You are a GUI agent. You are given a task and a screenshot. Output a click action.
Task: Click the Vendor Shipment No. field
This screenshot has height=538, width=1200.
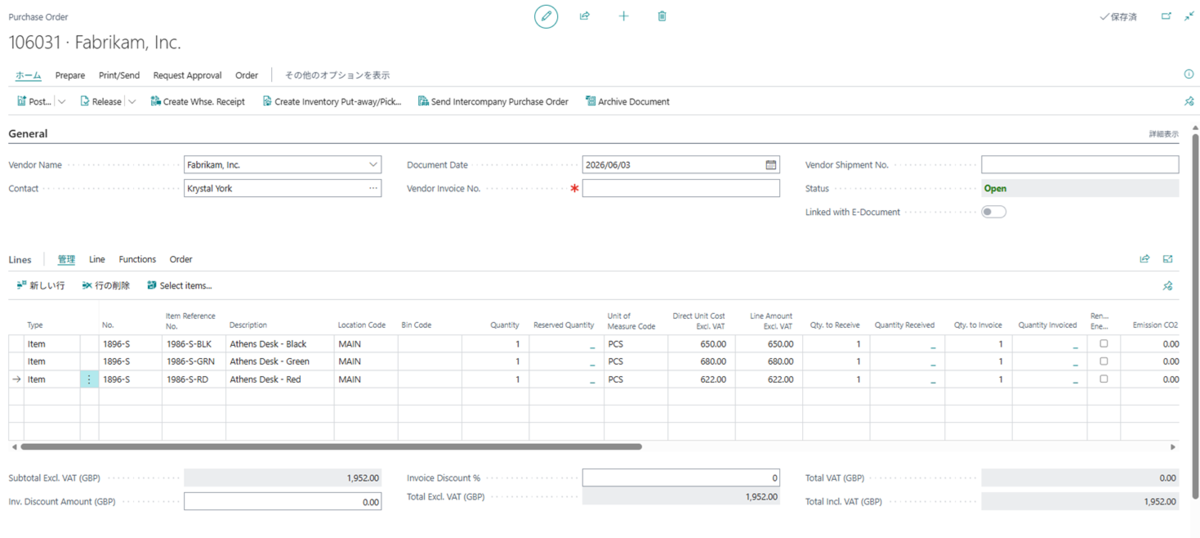[1079, 164]
